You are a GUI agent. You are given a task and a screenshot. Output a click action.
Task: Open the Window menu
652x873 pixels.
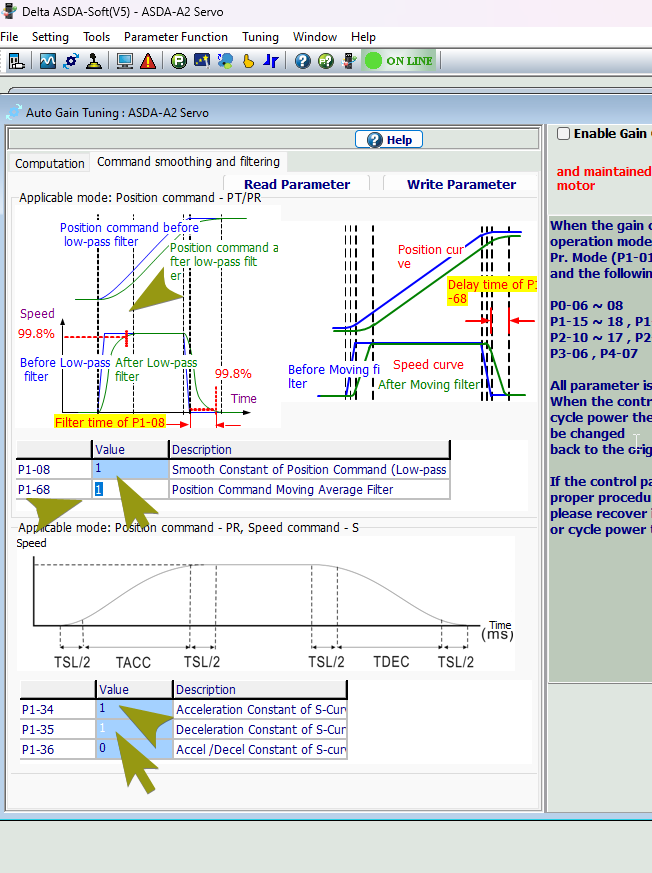click(x=315, y=37)
